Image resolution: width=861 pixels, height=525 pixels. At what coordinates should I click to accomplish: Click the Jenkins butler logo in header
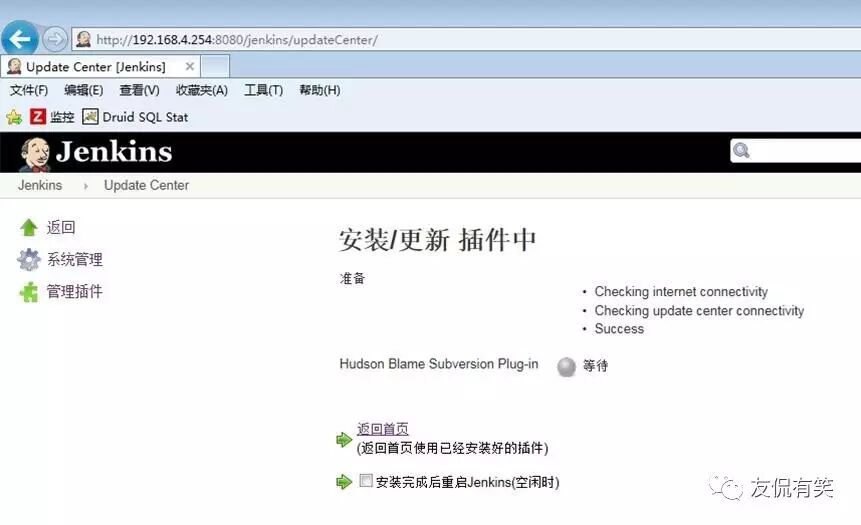click(35, 154)
